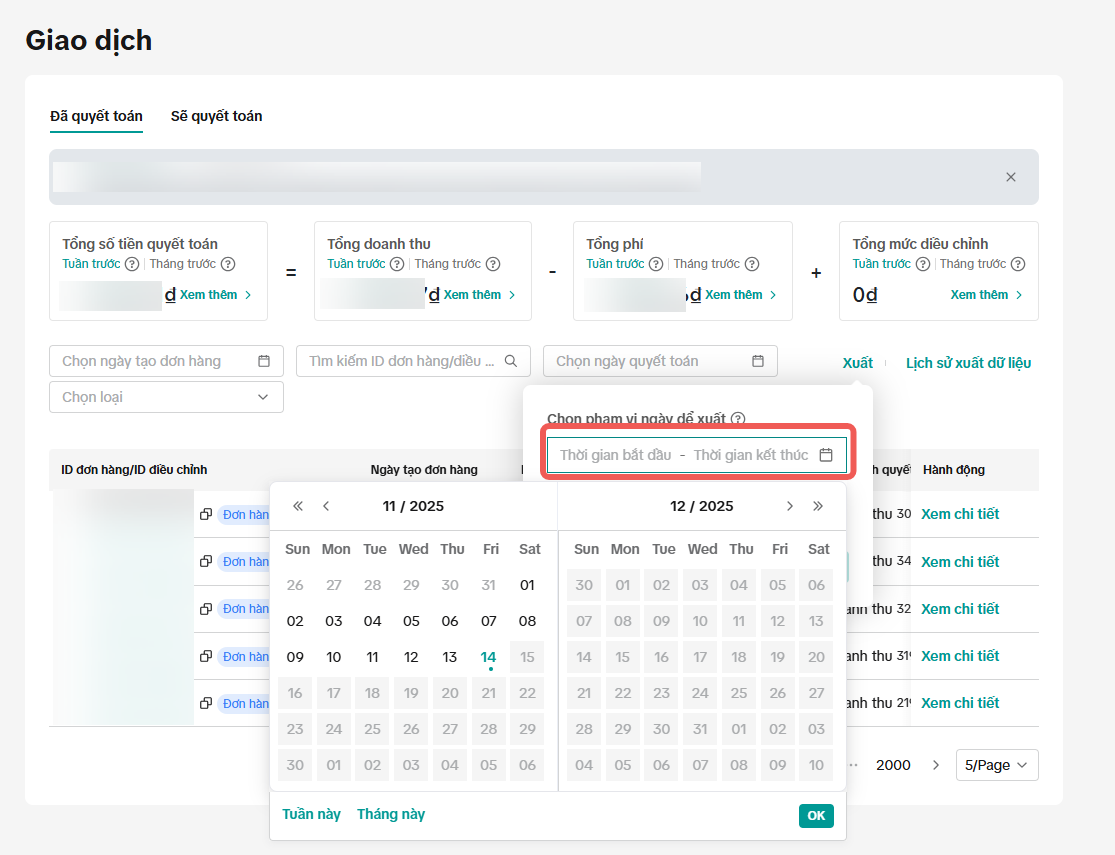Open the Chọn loại dropdown
The image size is (1115, 855).
(166, 397)
